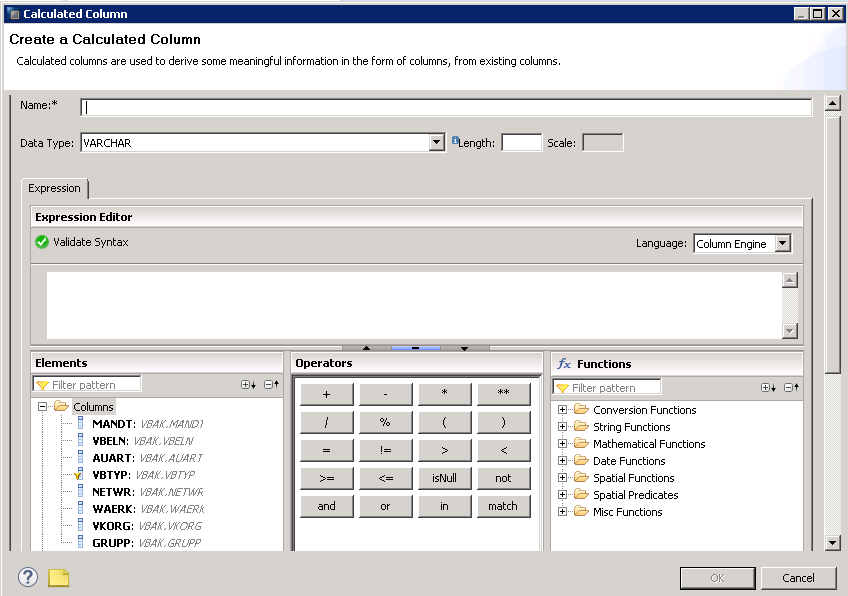The height and width of the screenshot is (596, 848).
Task: Collapse all in Functions panel
Action: tap(791, 388)
